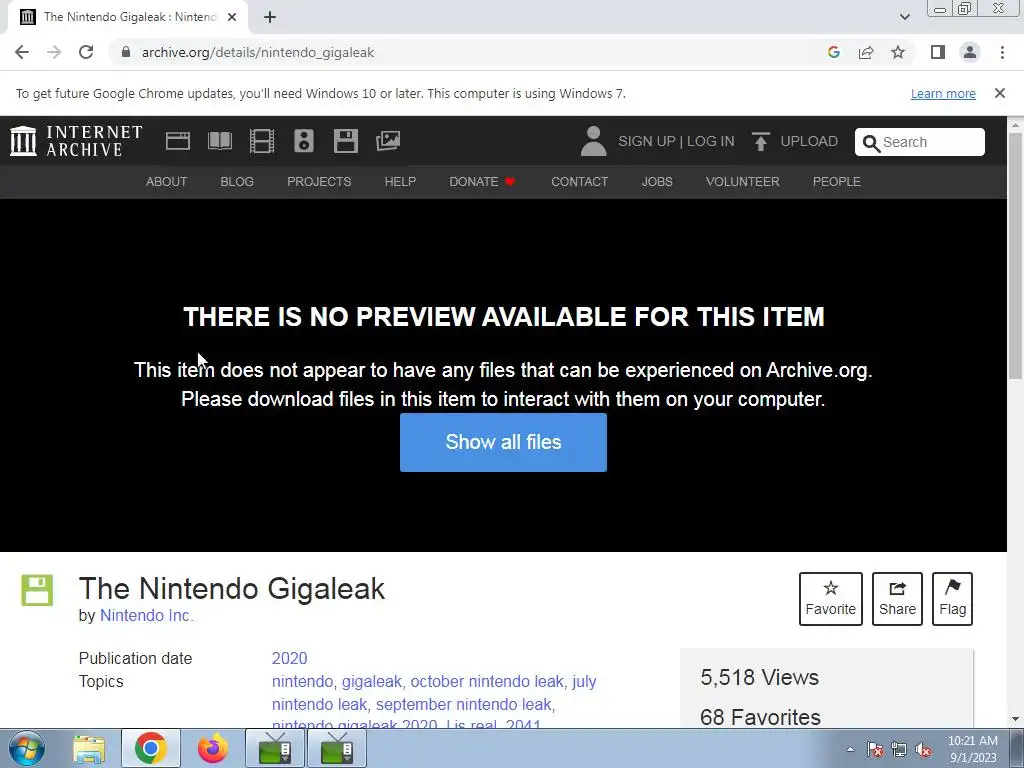
Task: Click the green floppy software item icon
Action: [37, 590]
